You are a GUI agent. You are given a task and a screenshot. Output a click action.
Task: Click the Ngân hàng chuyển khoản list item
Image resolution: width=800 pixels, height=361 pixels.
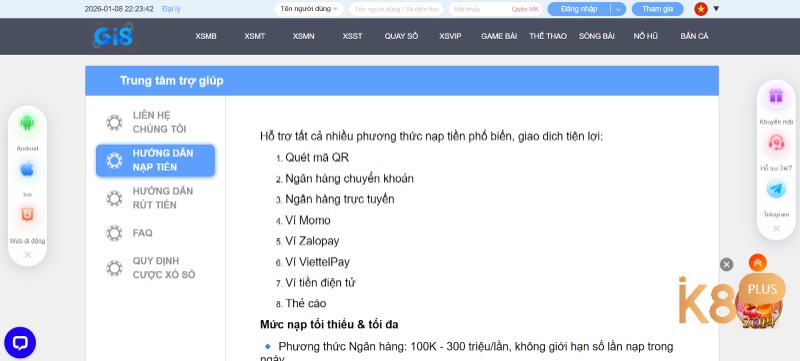pos(349,178)
